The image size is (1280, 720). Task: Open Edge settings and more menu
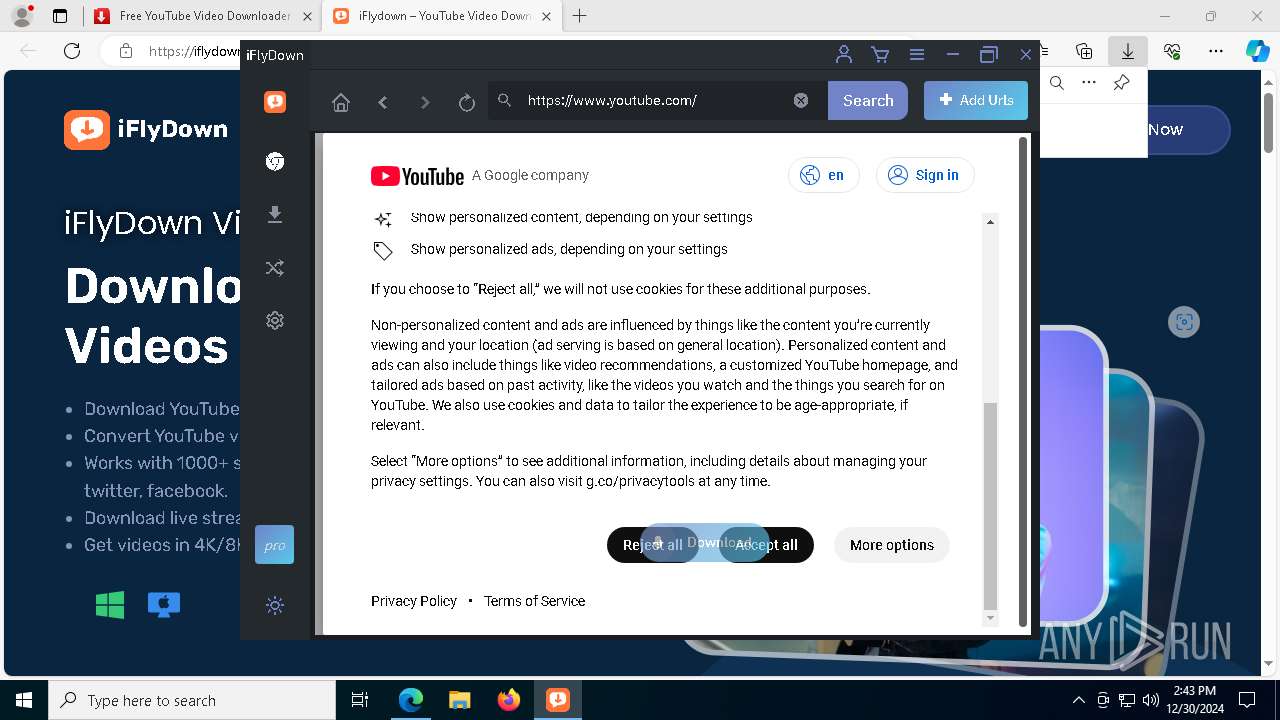coord(1216,51)
